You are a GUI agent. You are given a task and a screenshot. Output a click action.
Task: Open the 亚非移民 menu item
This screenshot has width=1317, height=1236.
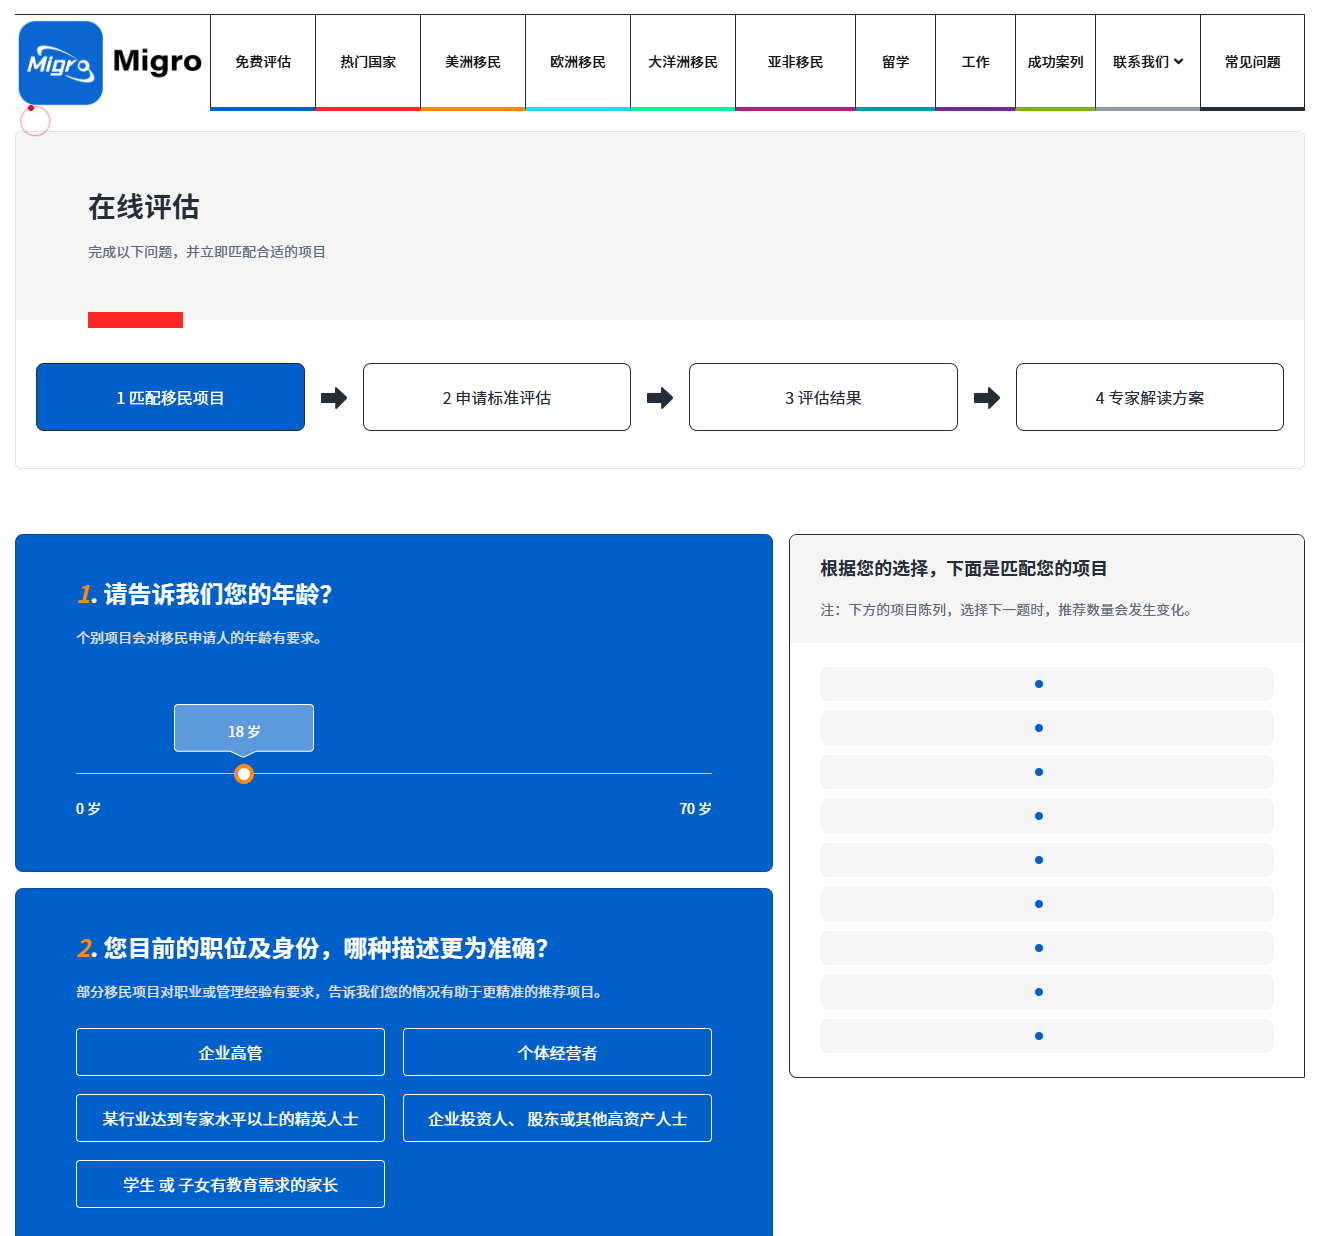click(796, 62)
